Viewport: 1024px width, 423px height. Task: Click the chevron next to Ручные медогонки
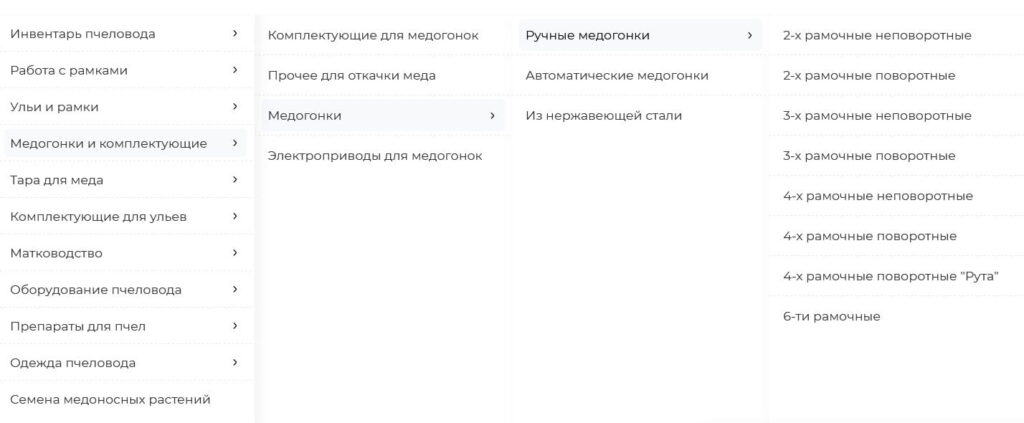click(x=750, y=36)
